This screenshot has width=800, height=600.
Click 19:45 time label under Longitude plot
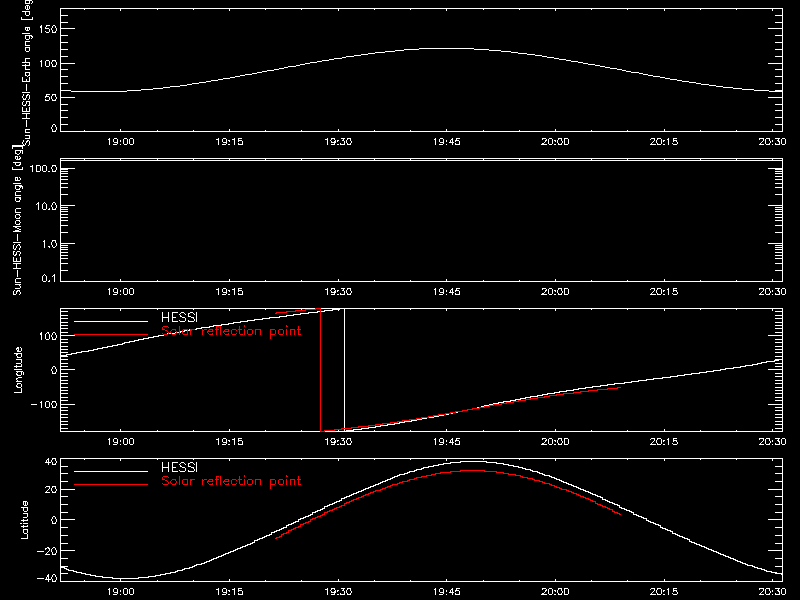pyautogui.click(x=446, y=442)
